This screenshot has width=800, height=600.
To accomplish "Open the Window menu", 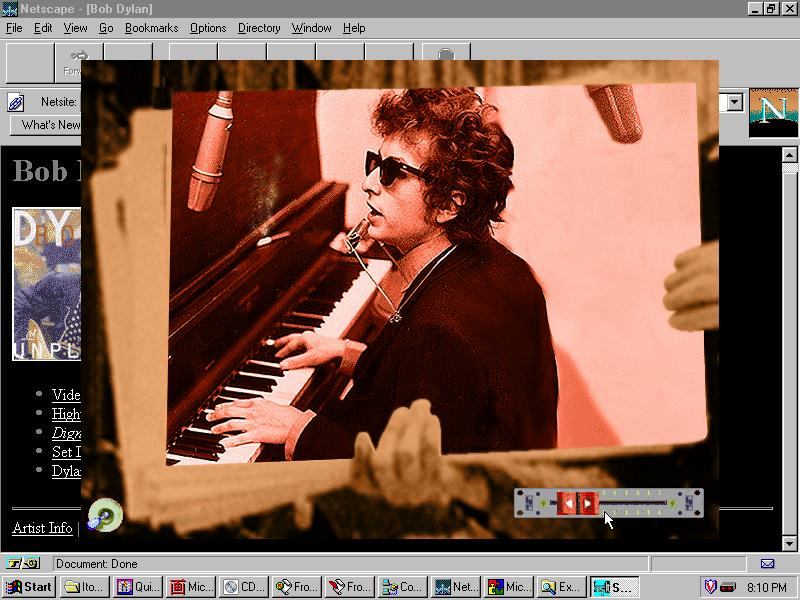I will [311, 28].
